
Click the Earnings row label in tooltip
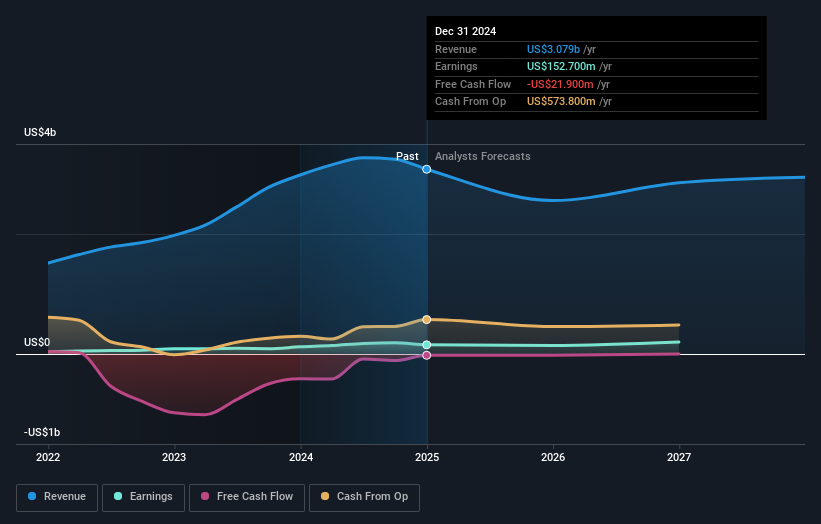[456, 66]
